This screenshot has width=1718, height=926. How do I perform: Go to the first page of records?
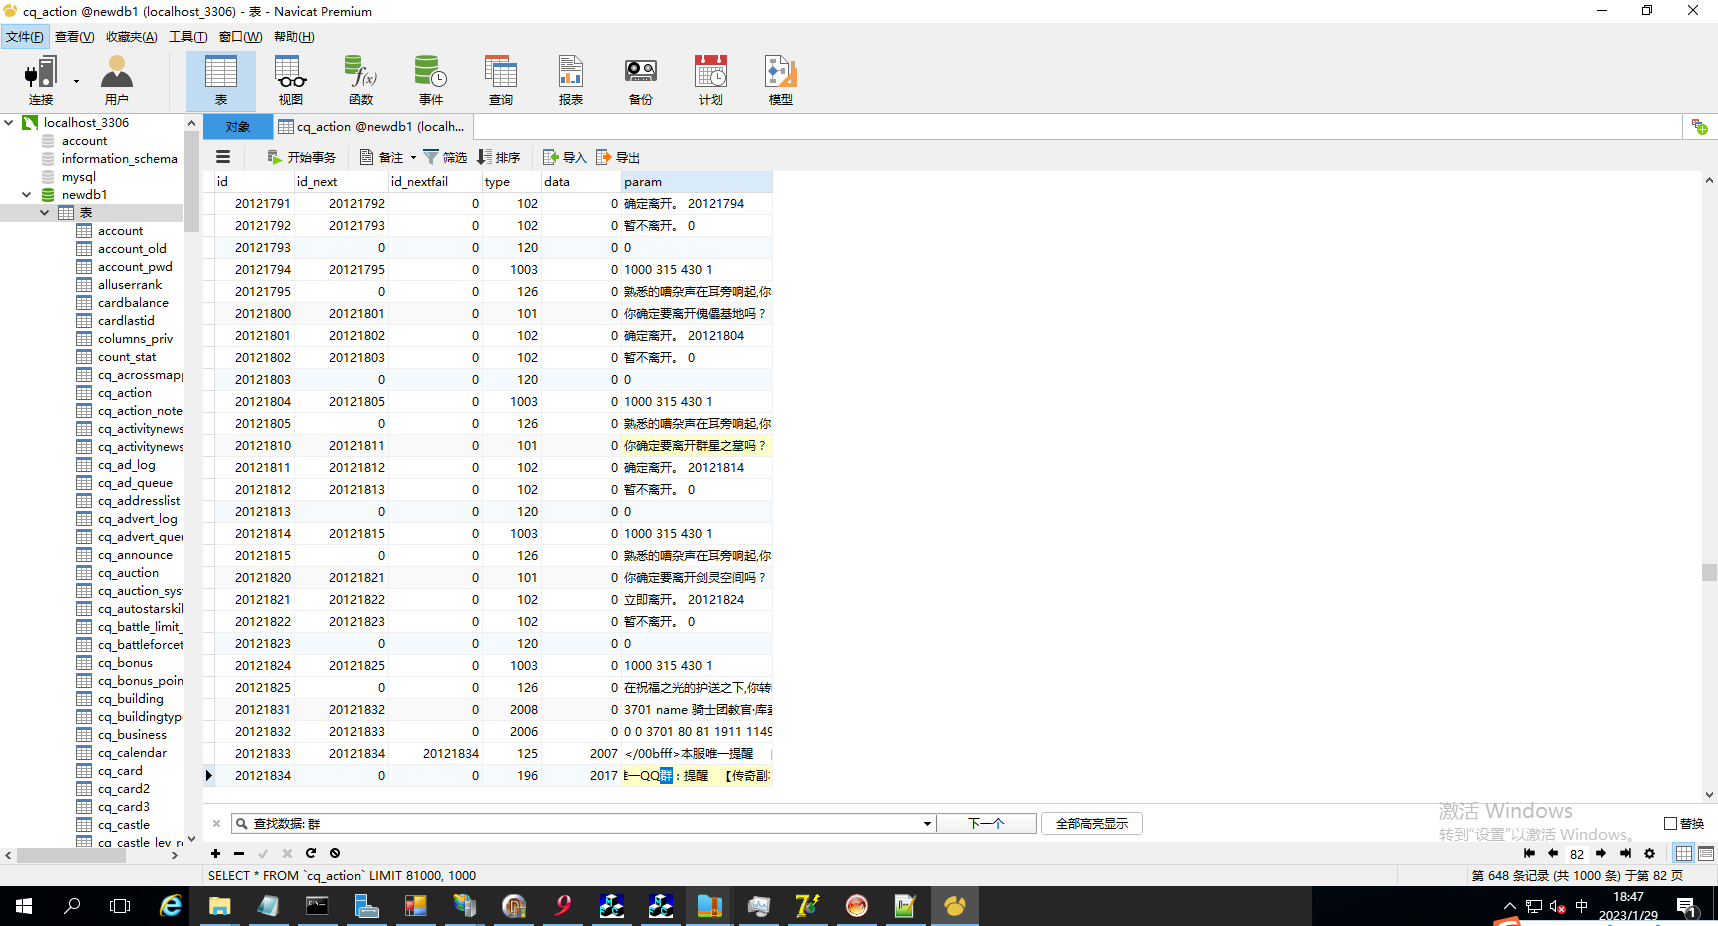pos(1529,853)
